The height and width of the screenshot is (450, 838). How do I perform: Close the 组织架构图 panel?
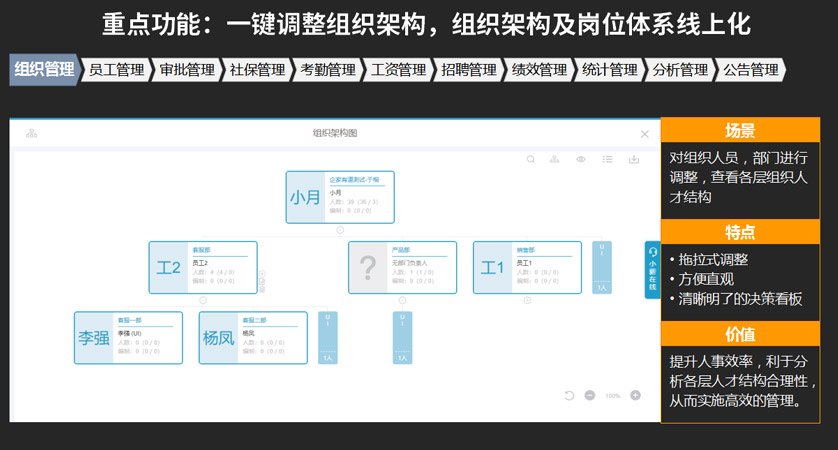click(x=645, y=134)
